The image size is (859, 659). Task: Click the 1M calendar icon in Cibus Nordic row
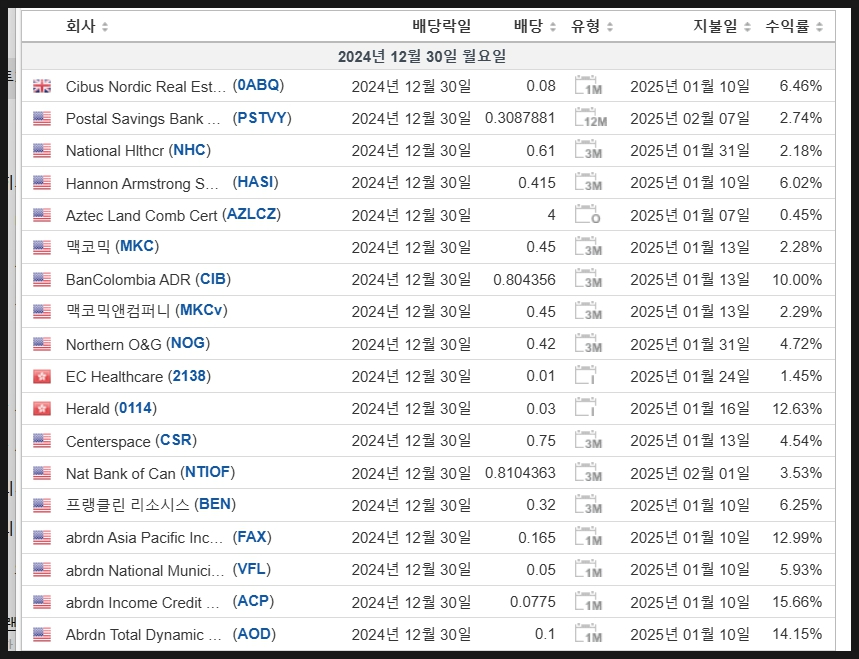point(588,85)
